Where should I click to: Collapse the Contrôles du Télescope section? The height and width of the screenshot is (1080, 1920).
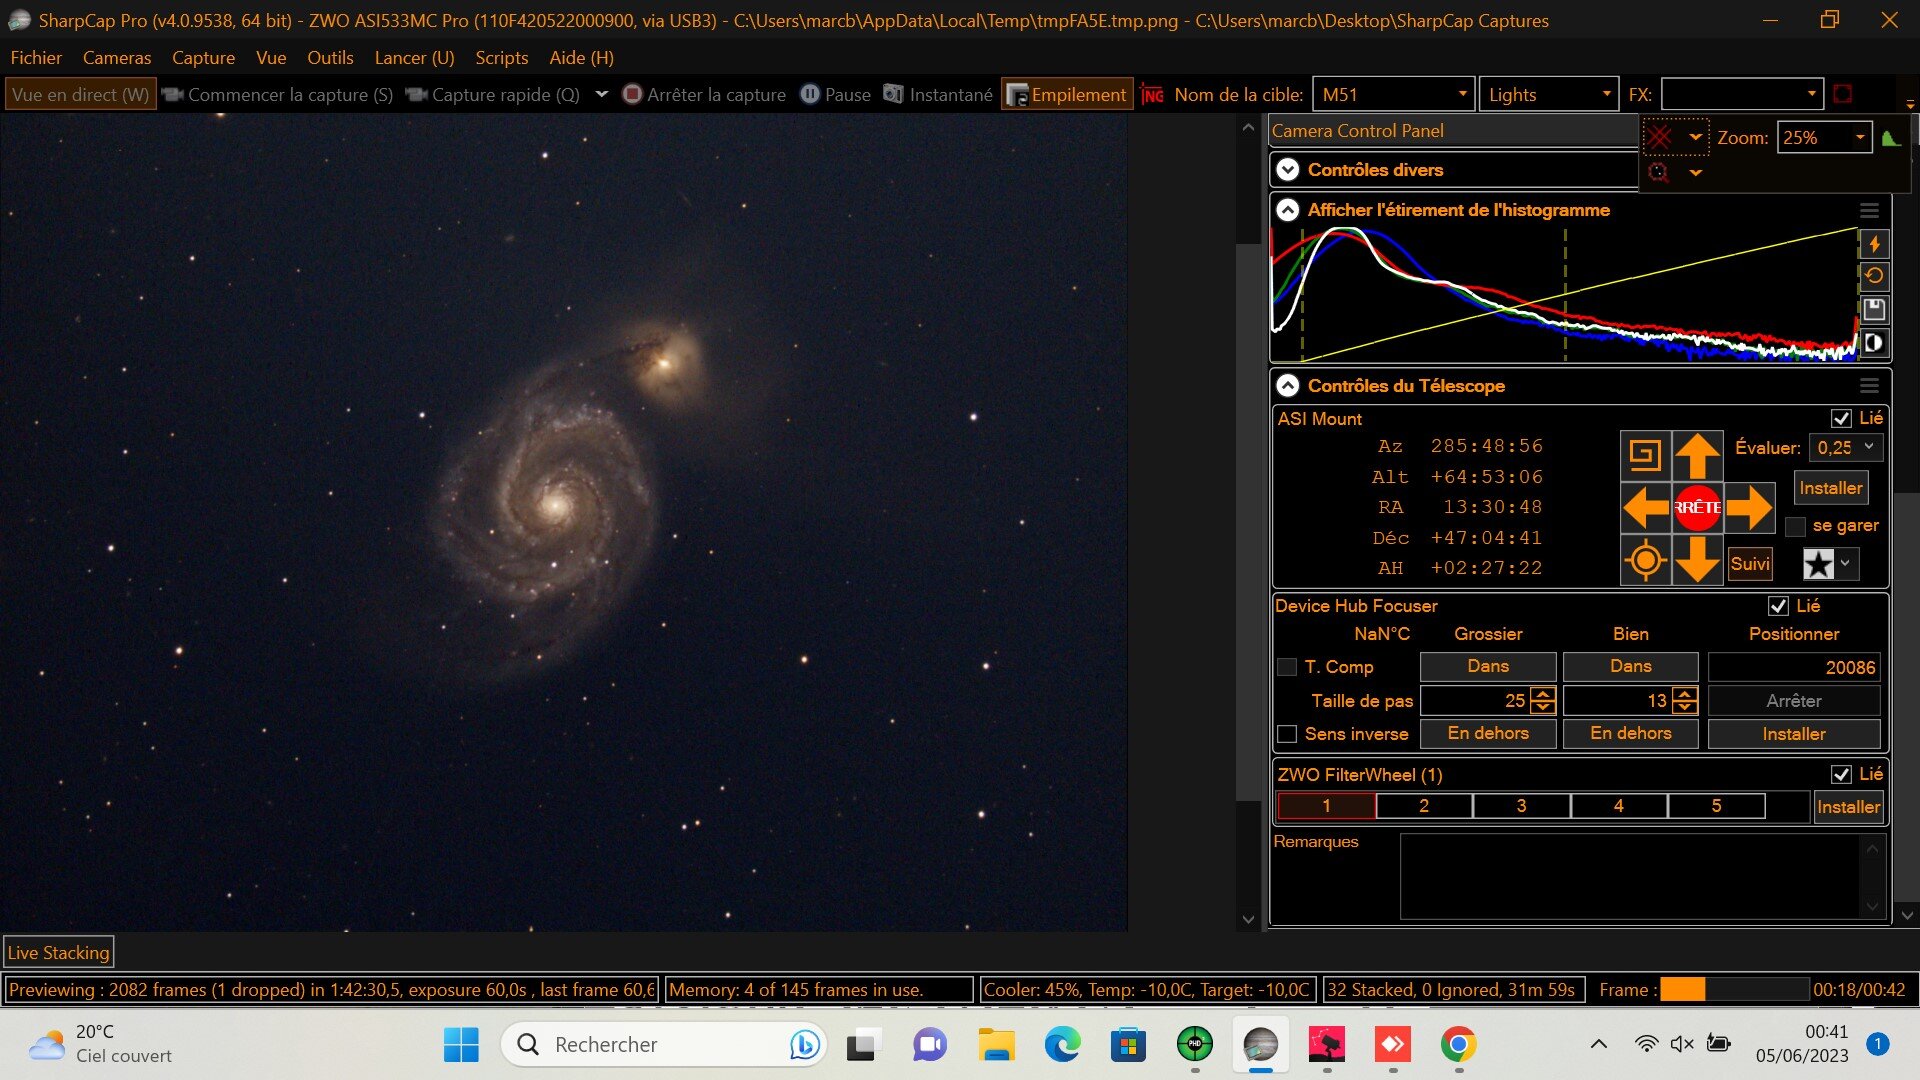[1288, 386]
